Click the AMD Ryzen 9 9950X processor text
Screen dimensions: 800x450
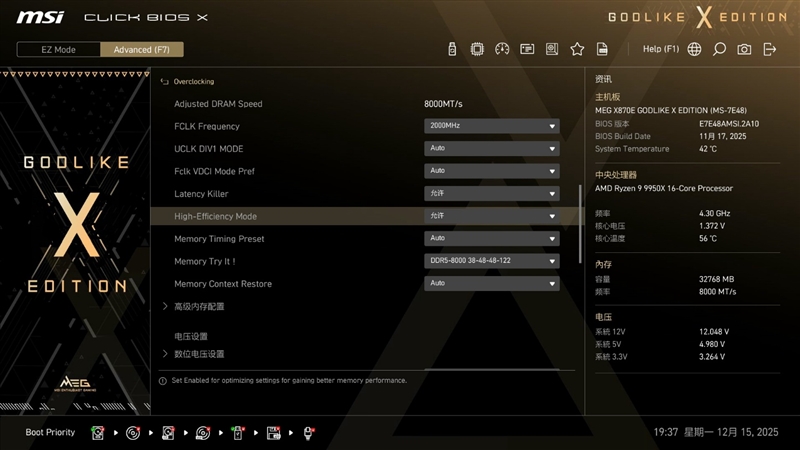664,188
